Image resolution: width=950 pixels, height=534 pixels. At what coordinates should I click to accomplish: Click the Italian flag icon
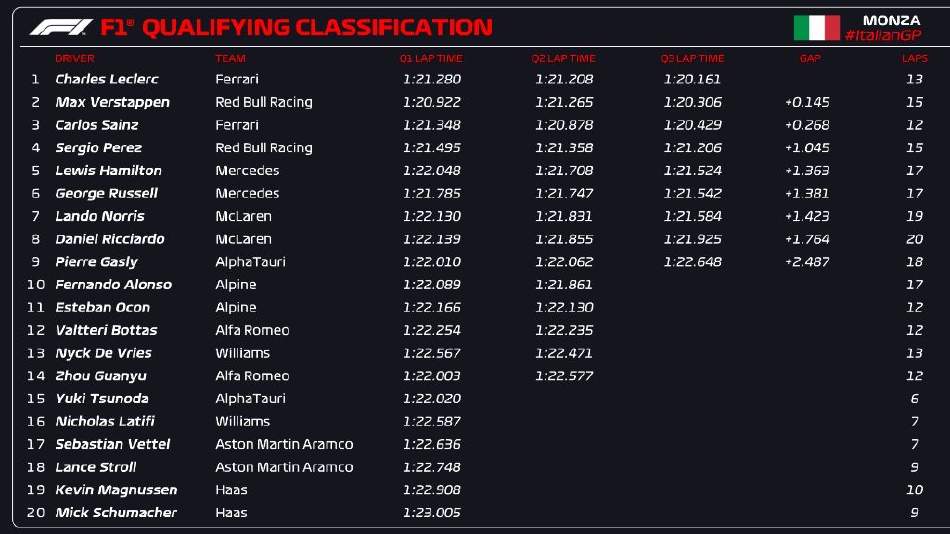click(x=816, y=28)
